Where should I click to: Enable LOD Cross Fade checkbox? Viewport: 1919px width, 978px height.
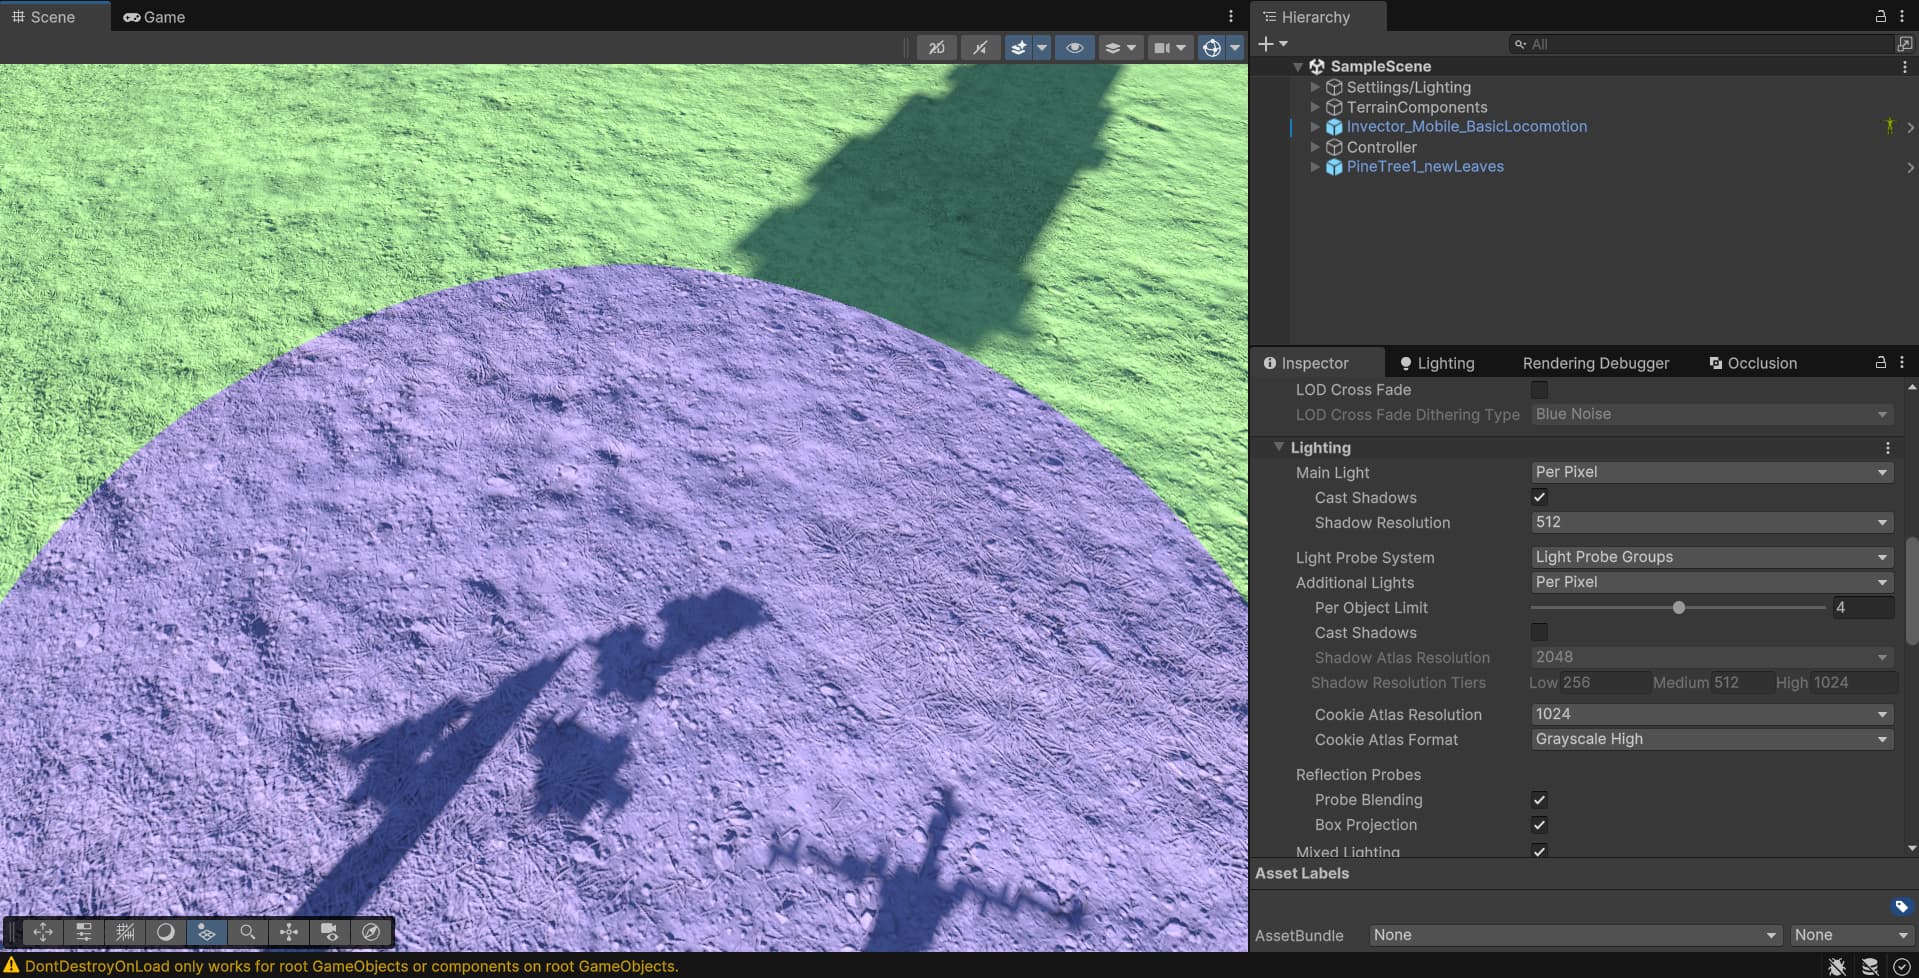(x=1539, y=390)
